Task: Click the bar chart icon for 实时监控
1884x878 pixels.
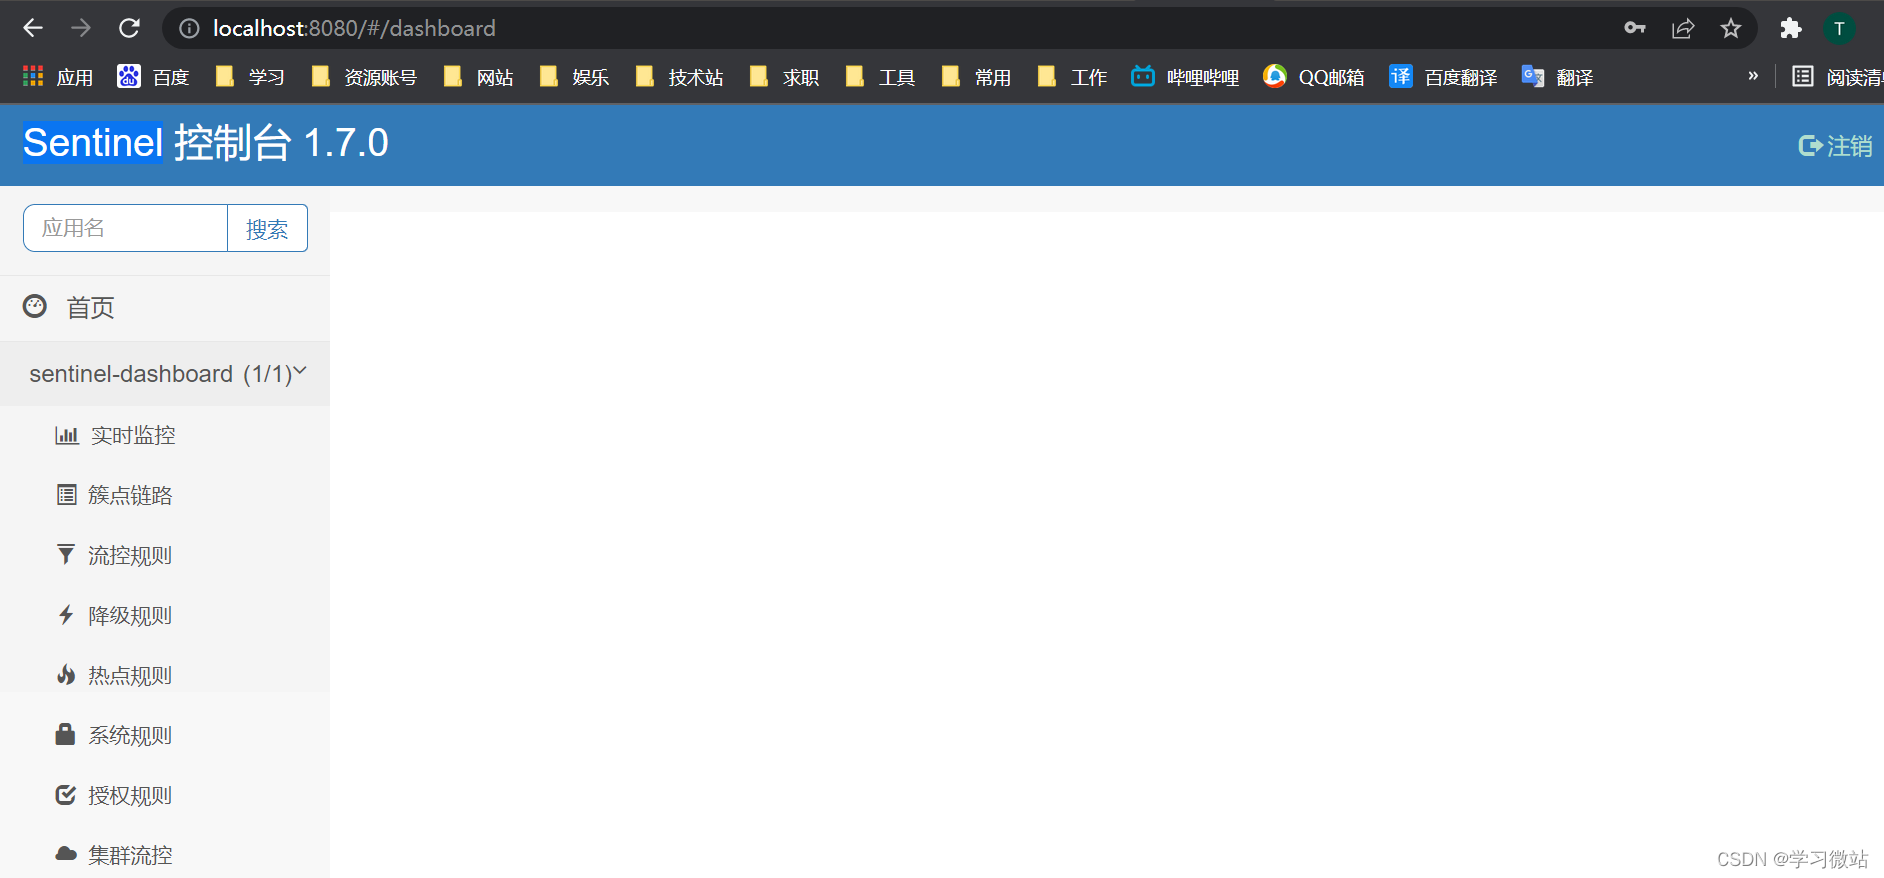Action: click(x=67, y=435)
